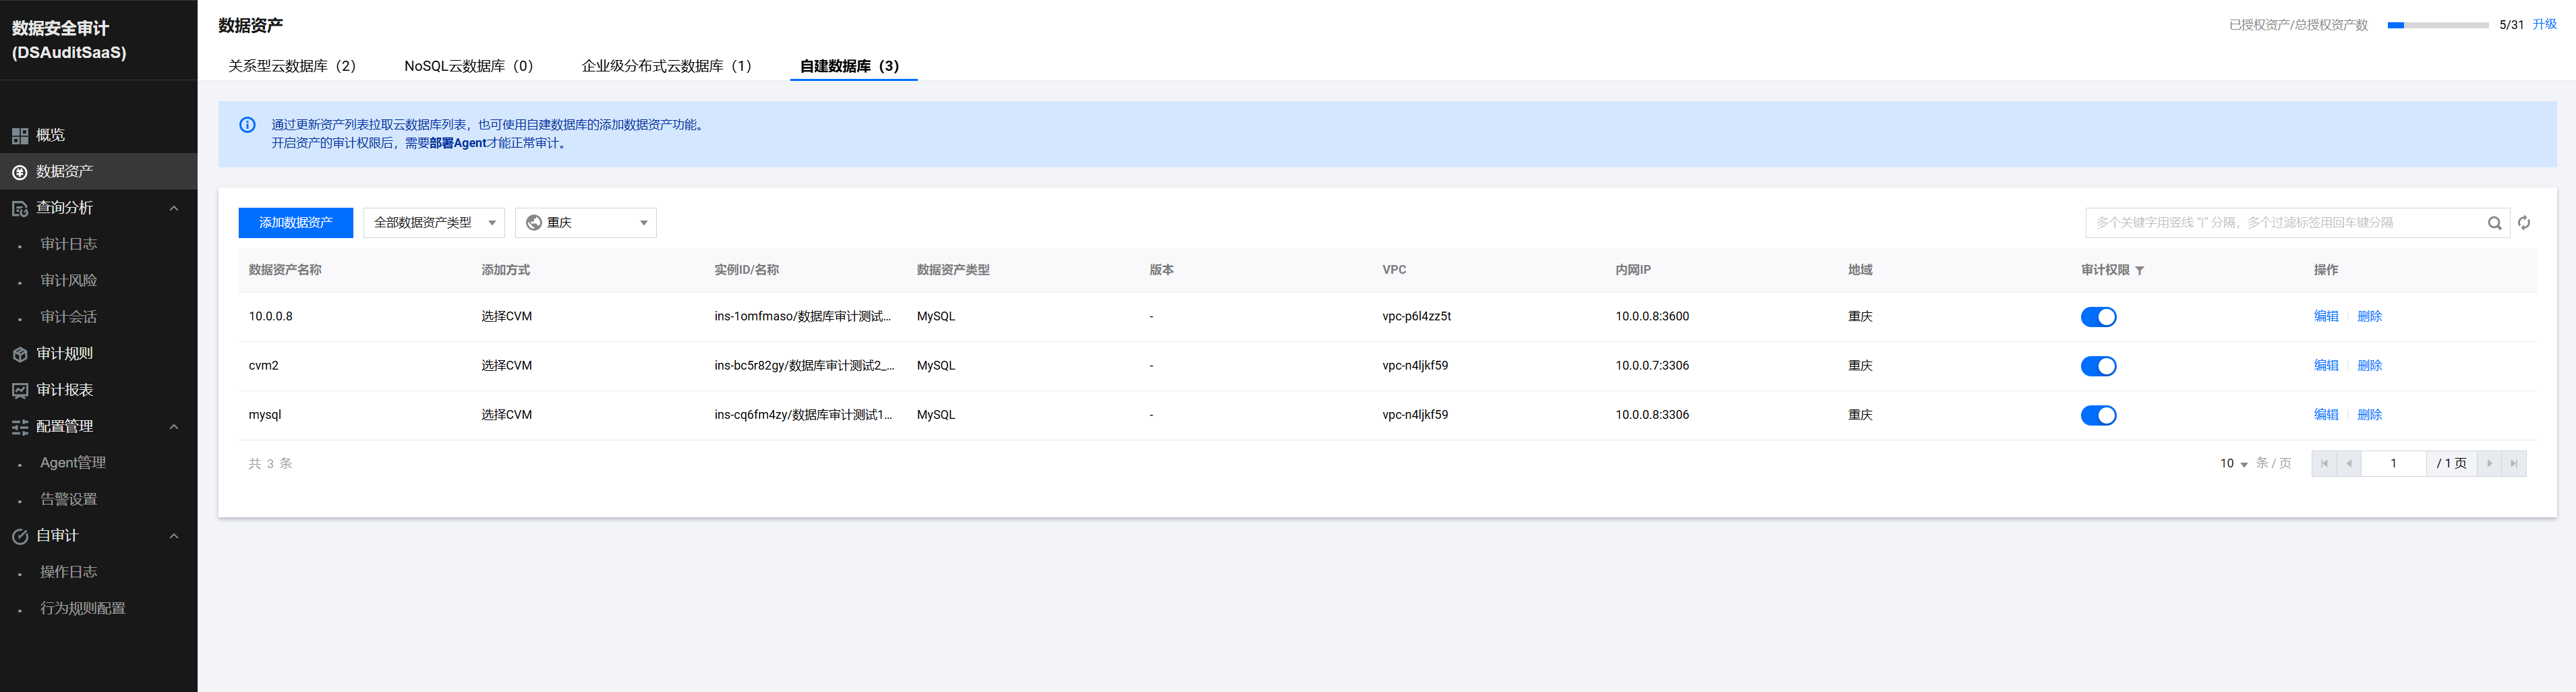Click the audit rules cube icon
This screenshot has height=692, width=2576.
[19, 354]
